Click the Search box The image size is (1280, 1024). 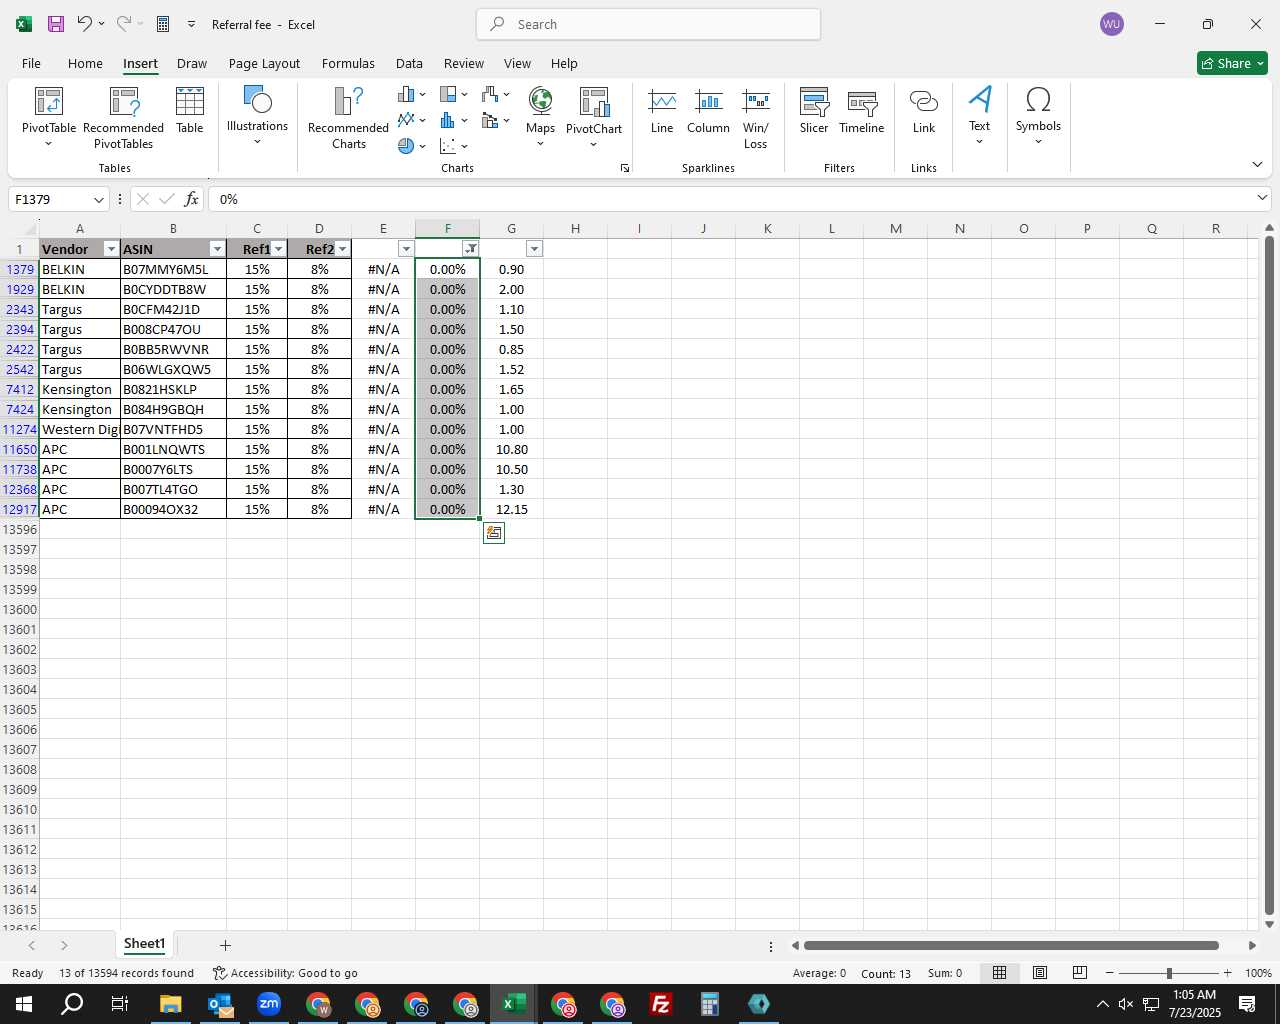pyautogui.click(x=648, y=24)
